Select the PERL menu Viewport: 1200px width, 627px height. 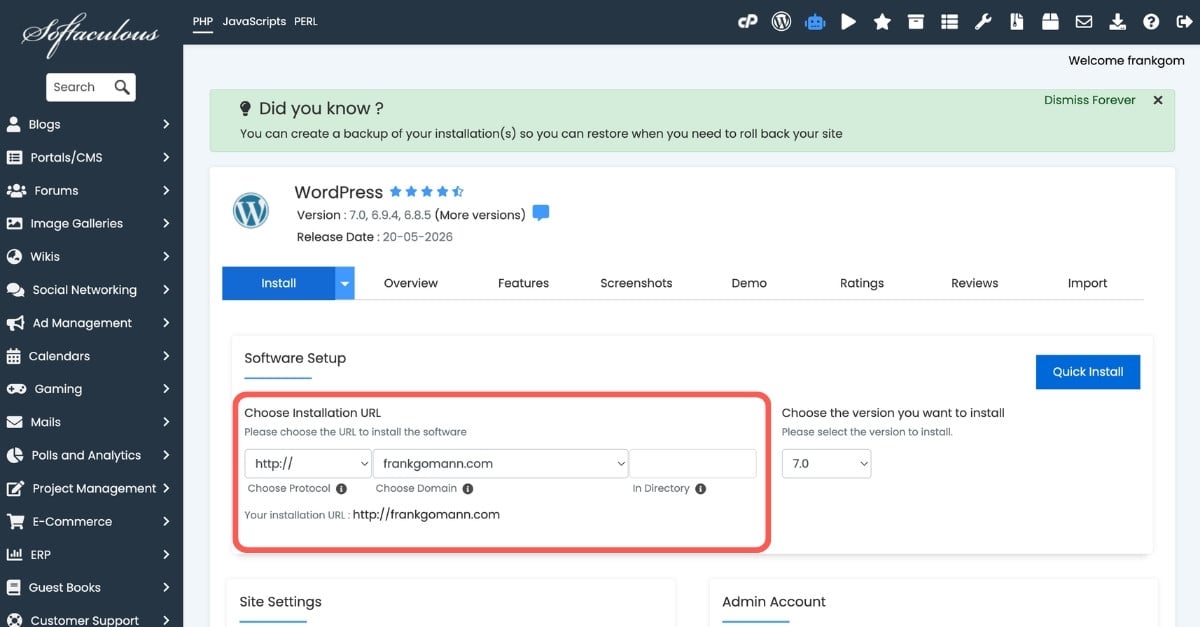click(x=306, y=21)
